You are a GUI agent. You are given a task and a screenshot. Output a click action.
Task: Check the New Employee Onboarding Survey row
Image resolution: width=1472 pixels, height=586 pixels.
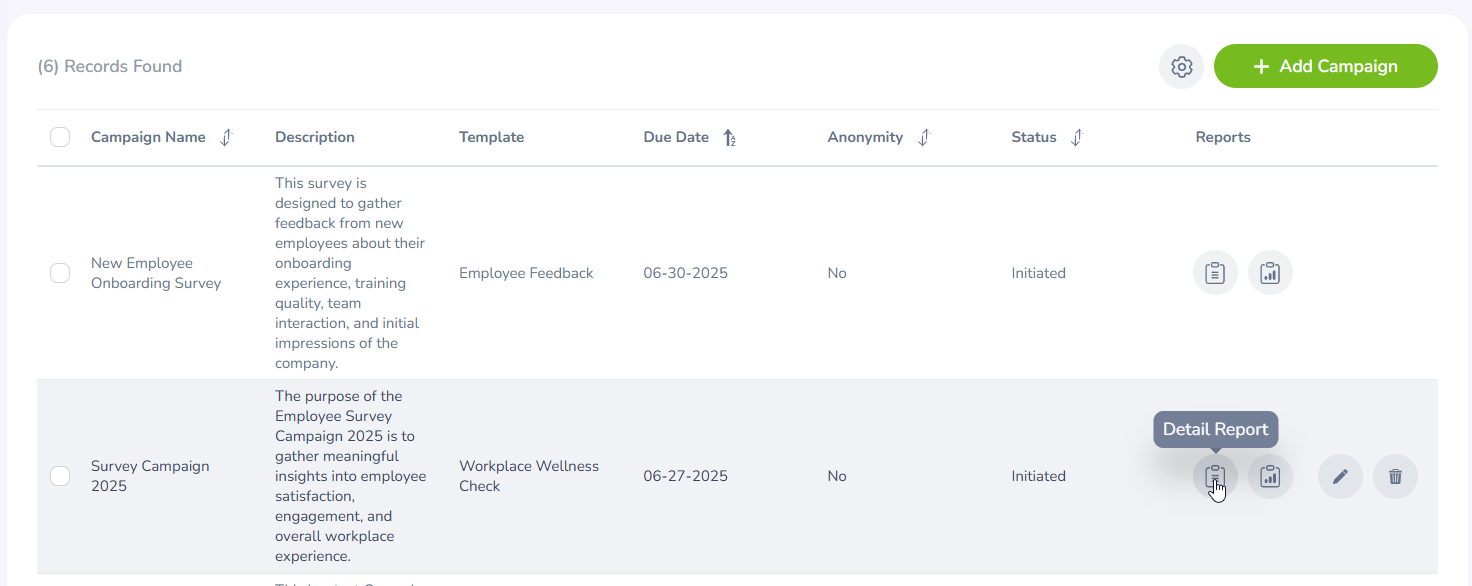pos(60,273)
